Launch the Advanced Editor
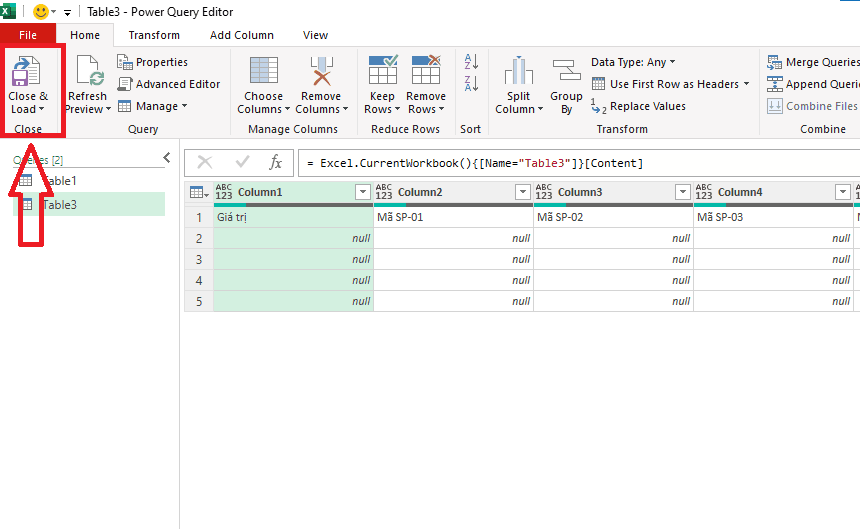Viewport: 860px width, 529px height. (169, 84)
